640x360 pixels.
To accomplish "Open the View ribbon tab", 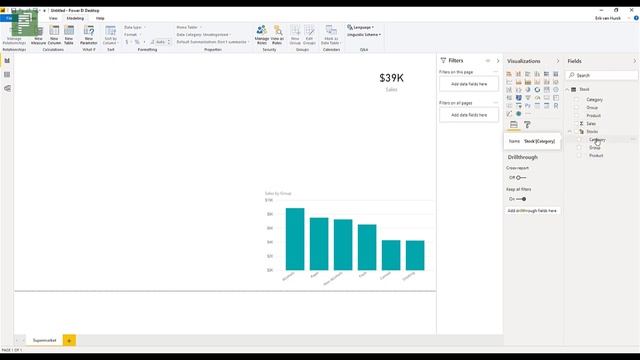I will click(53, 18).
